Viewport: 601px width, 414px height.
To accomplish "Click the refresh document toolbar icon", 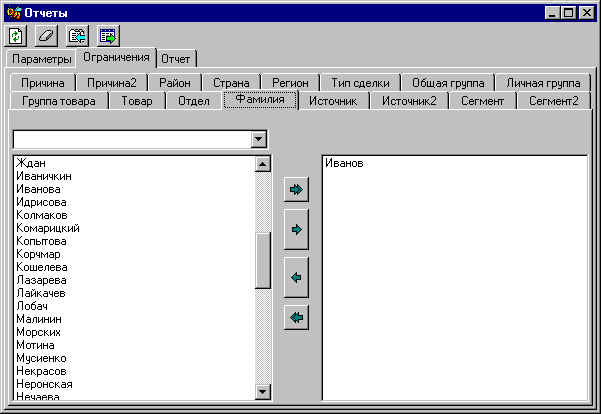I will click(16, 36).
